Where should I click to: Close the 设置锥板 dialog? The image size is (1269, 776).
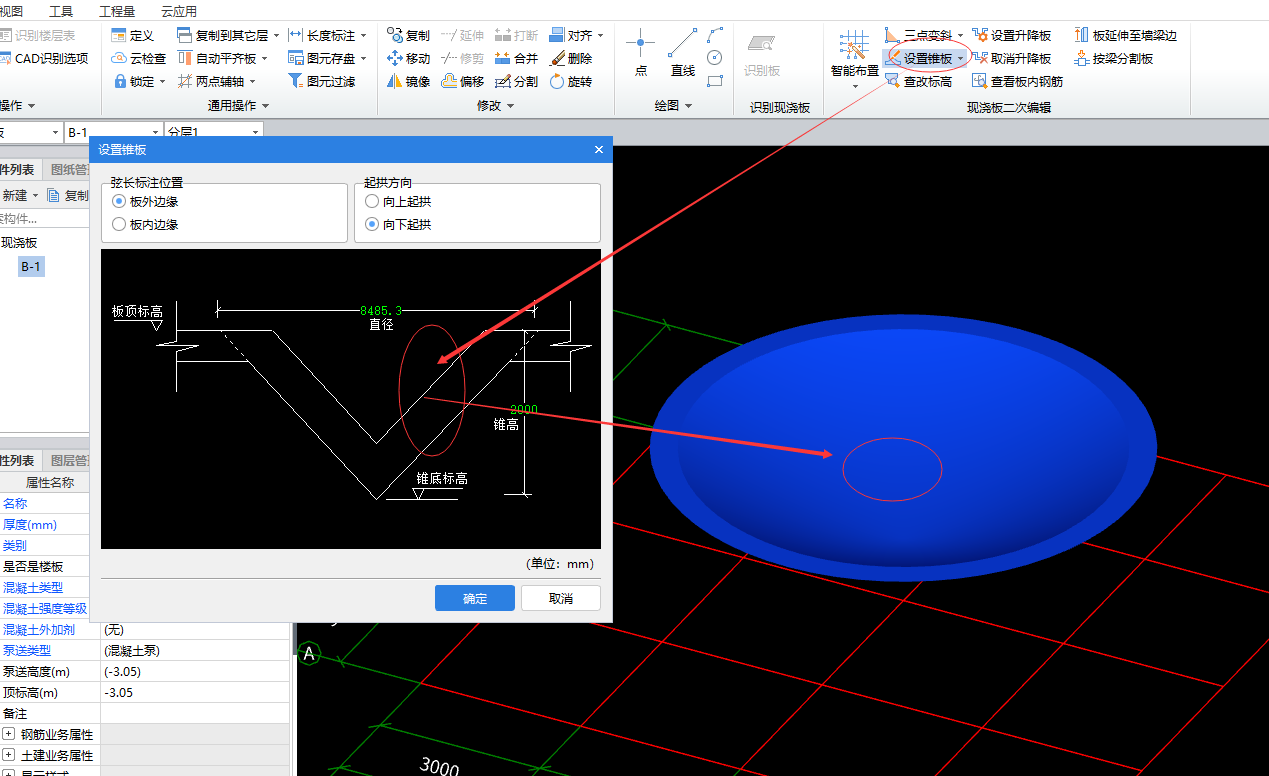(599, 150)
